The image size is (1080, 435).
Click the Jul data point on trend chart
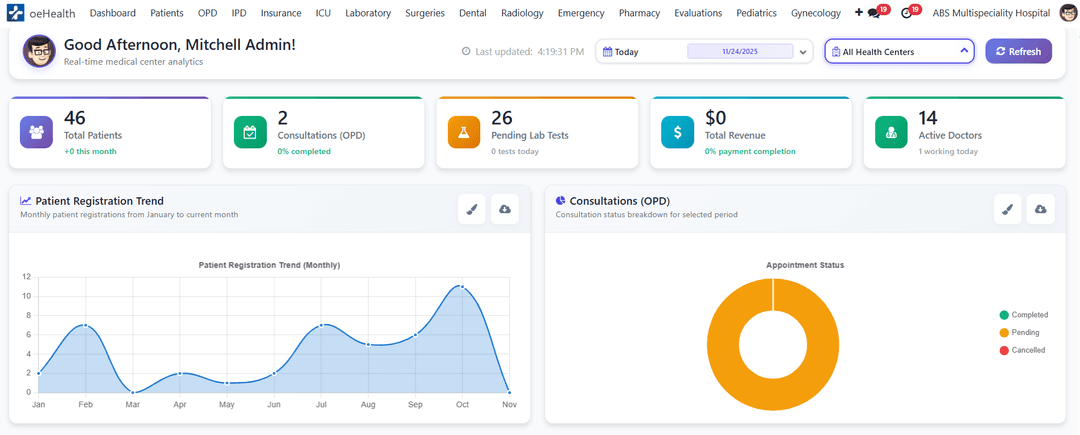(x=321, y=325)
